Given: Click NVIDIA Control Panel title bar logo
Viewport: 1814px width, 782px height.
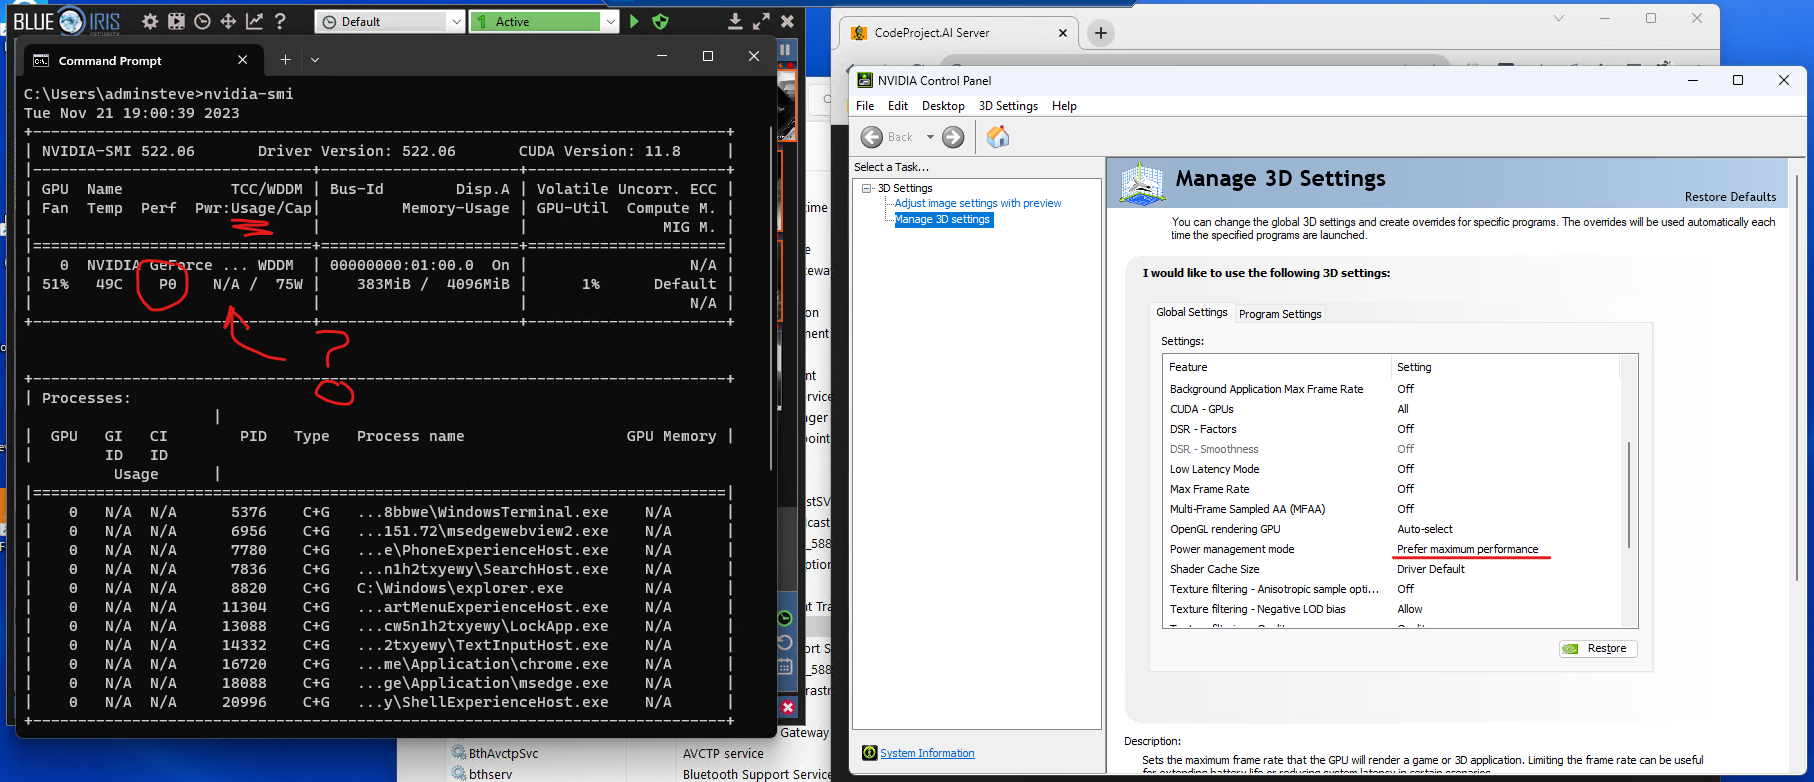Looking at the screenshot, I should (865, 80).
